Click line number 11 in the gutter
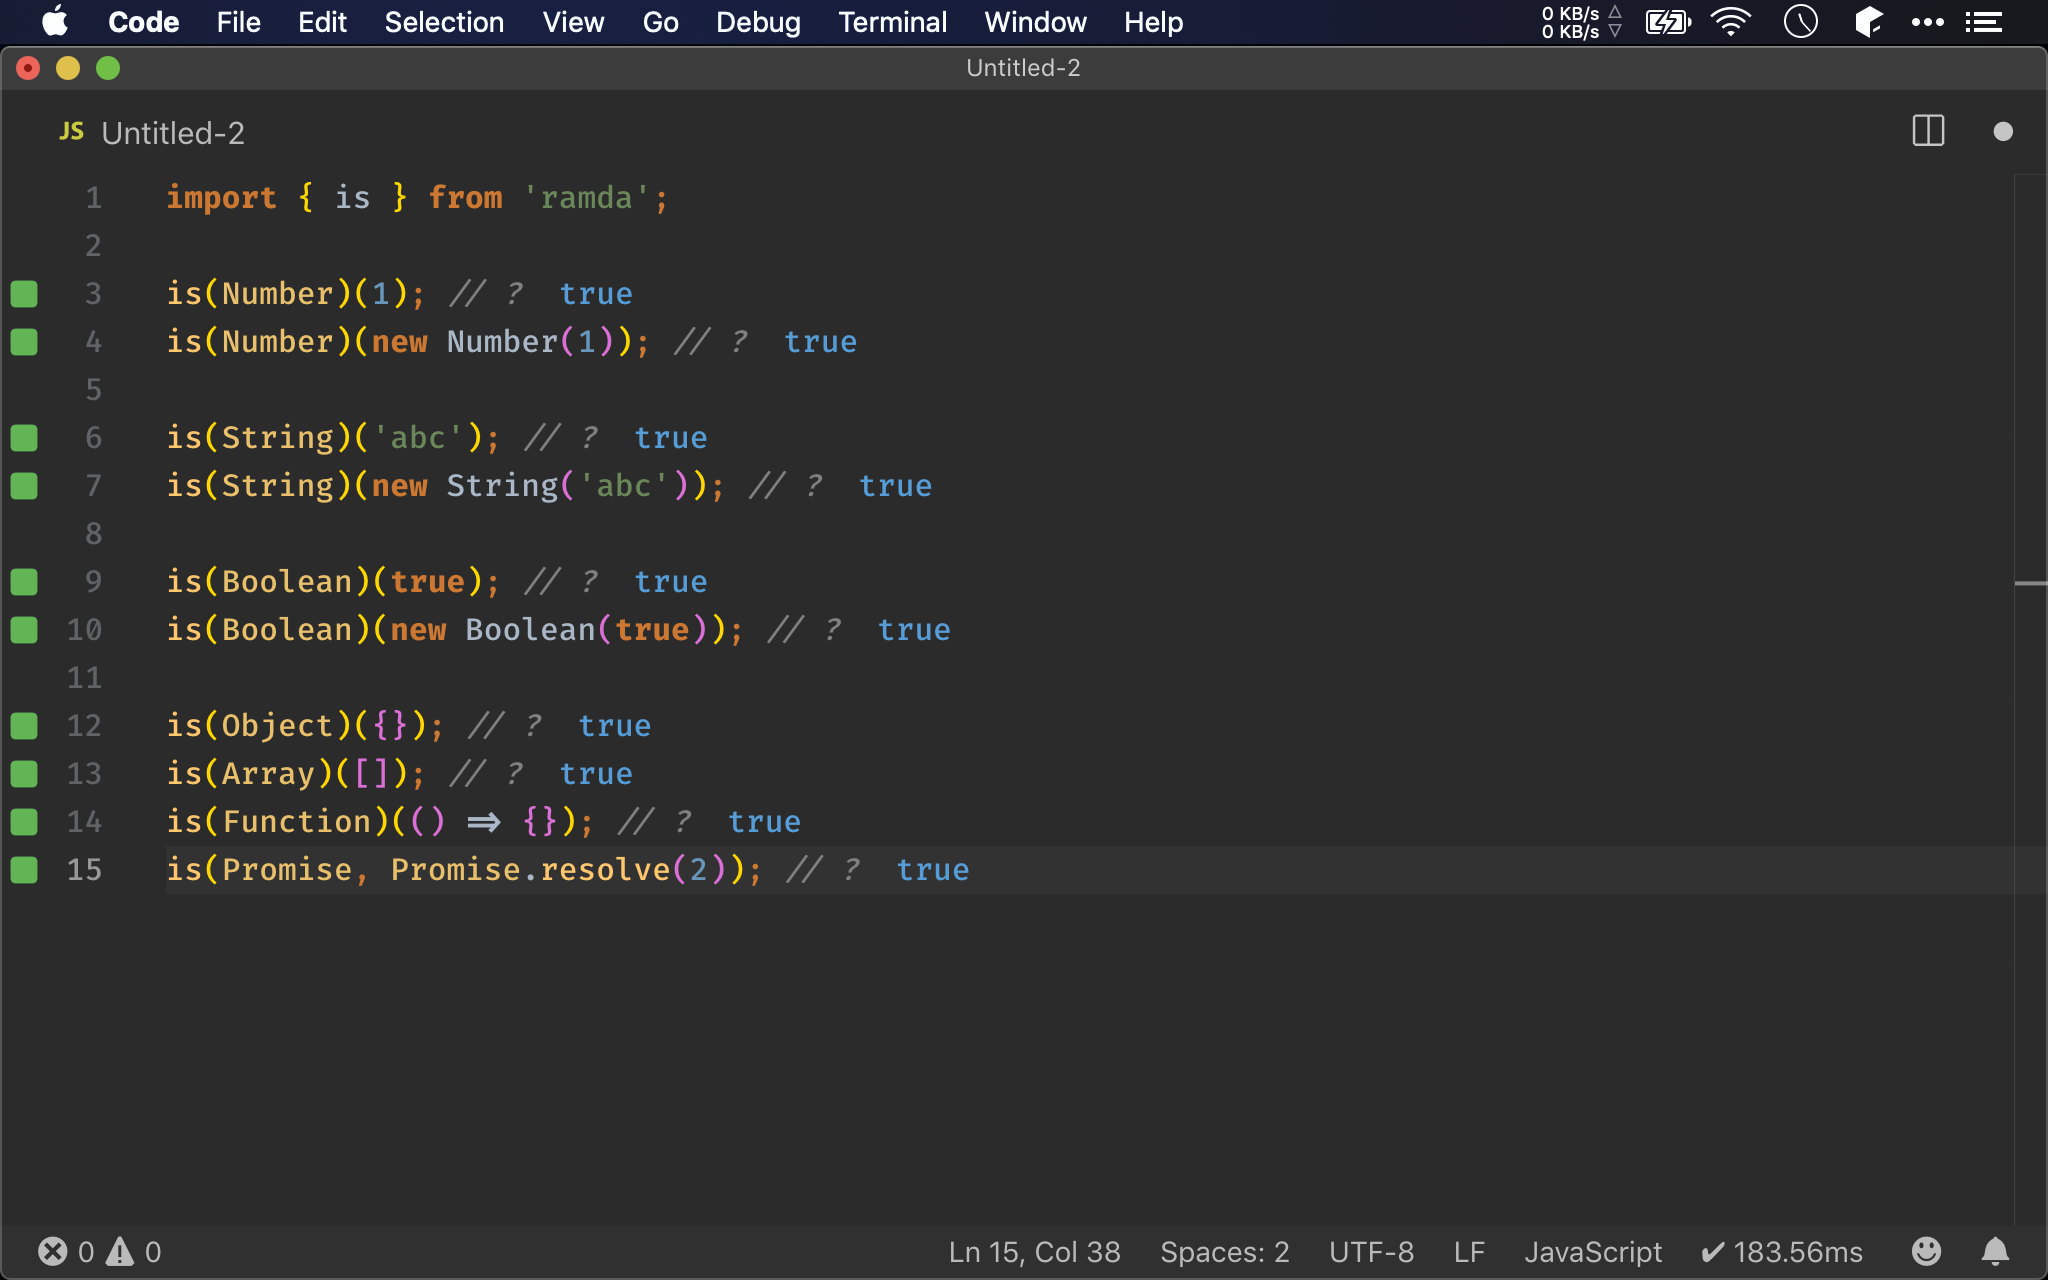 pyautogui.click(x=84, y=678)
